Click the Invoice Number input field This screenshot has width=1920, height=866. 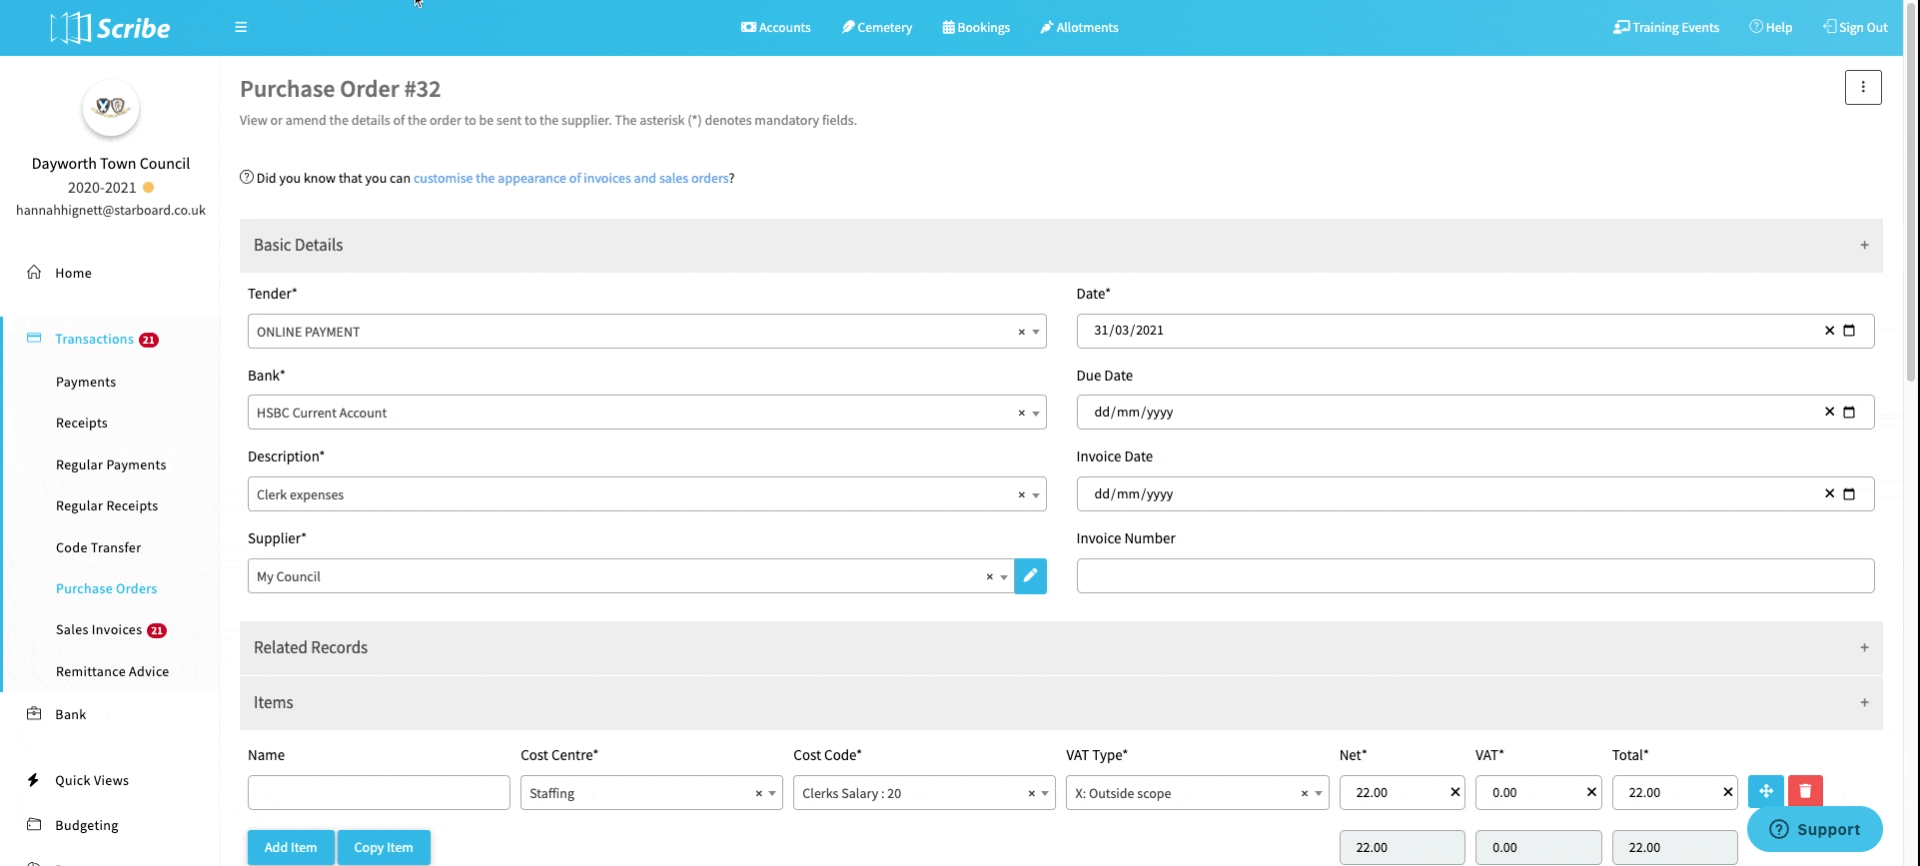tap(1474, 576)
